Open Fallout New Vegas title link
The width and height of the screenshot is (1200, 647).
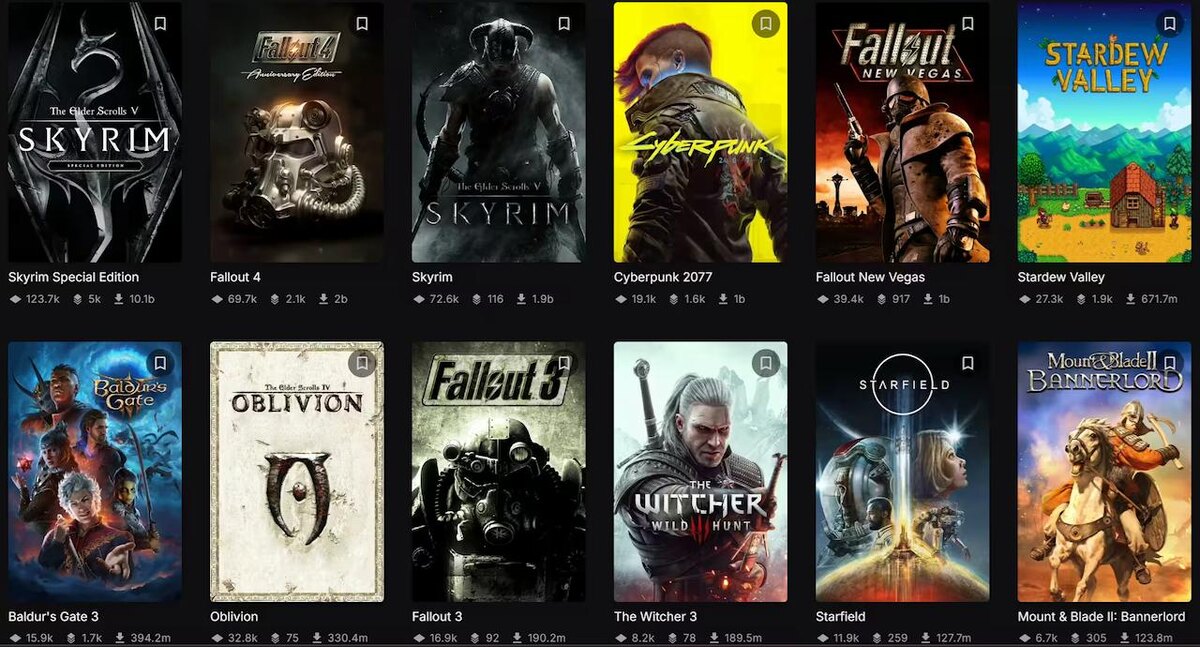pyautogui.click(x=870, y=277)
